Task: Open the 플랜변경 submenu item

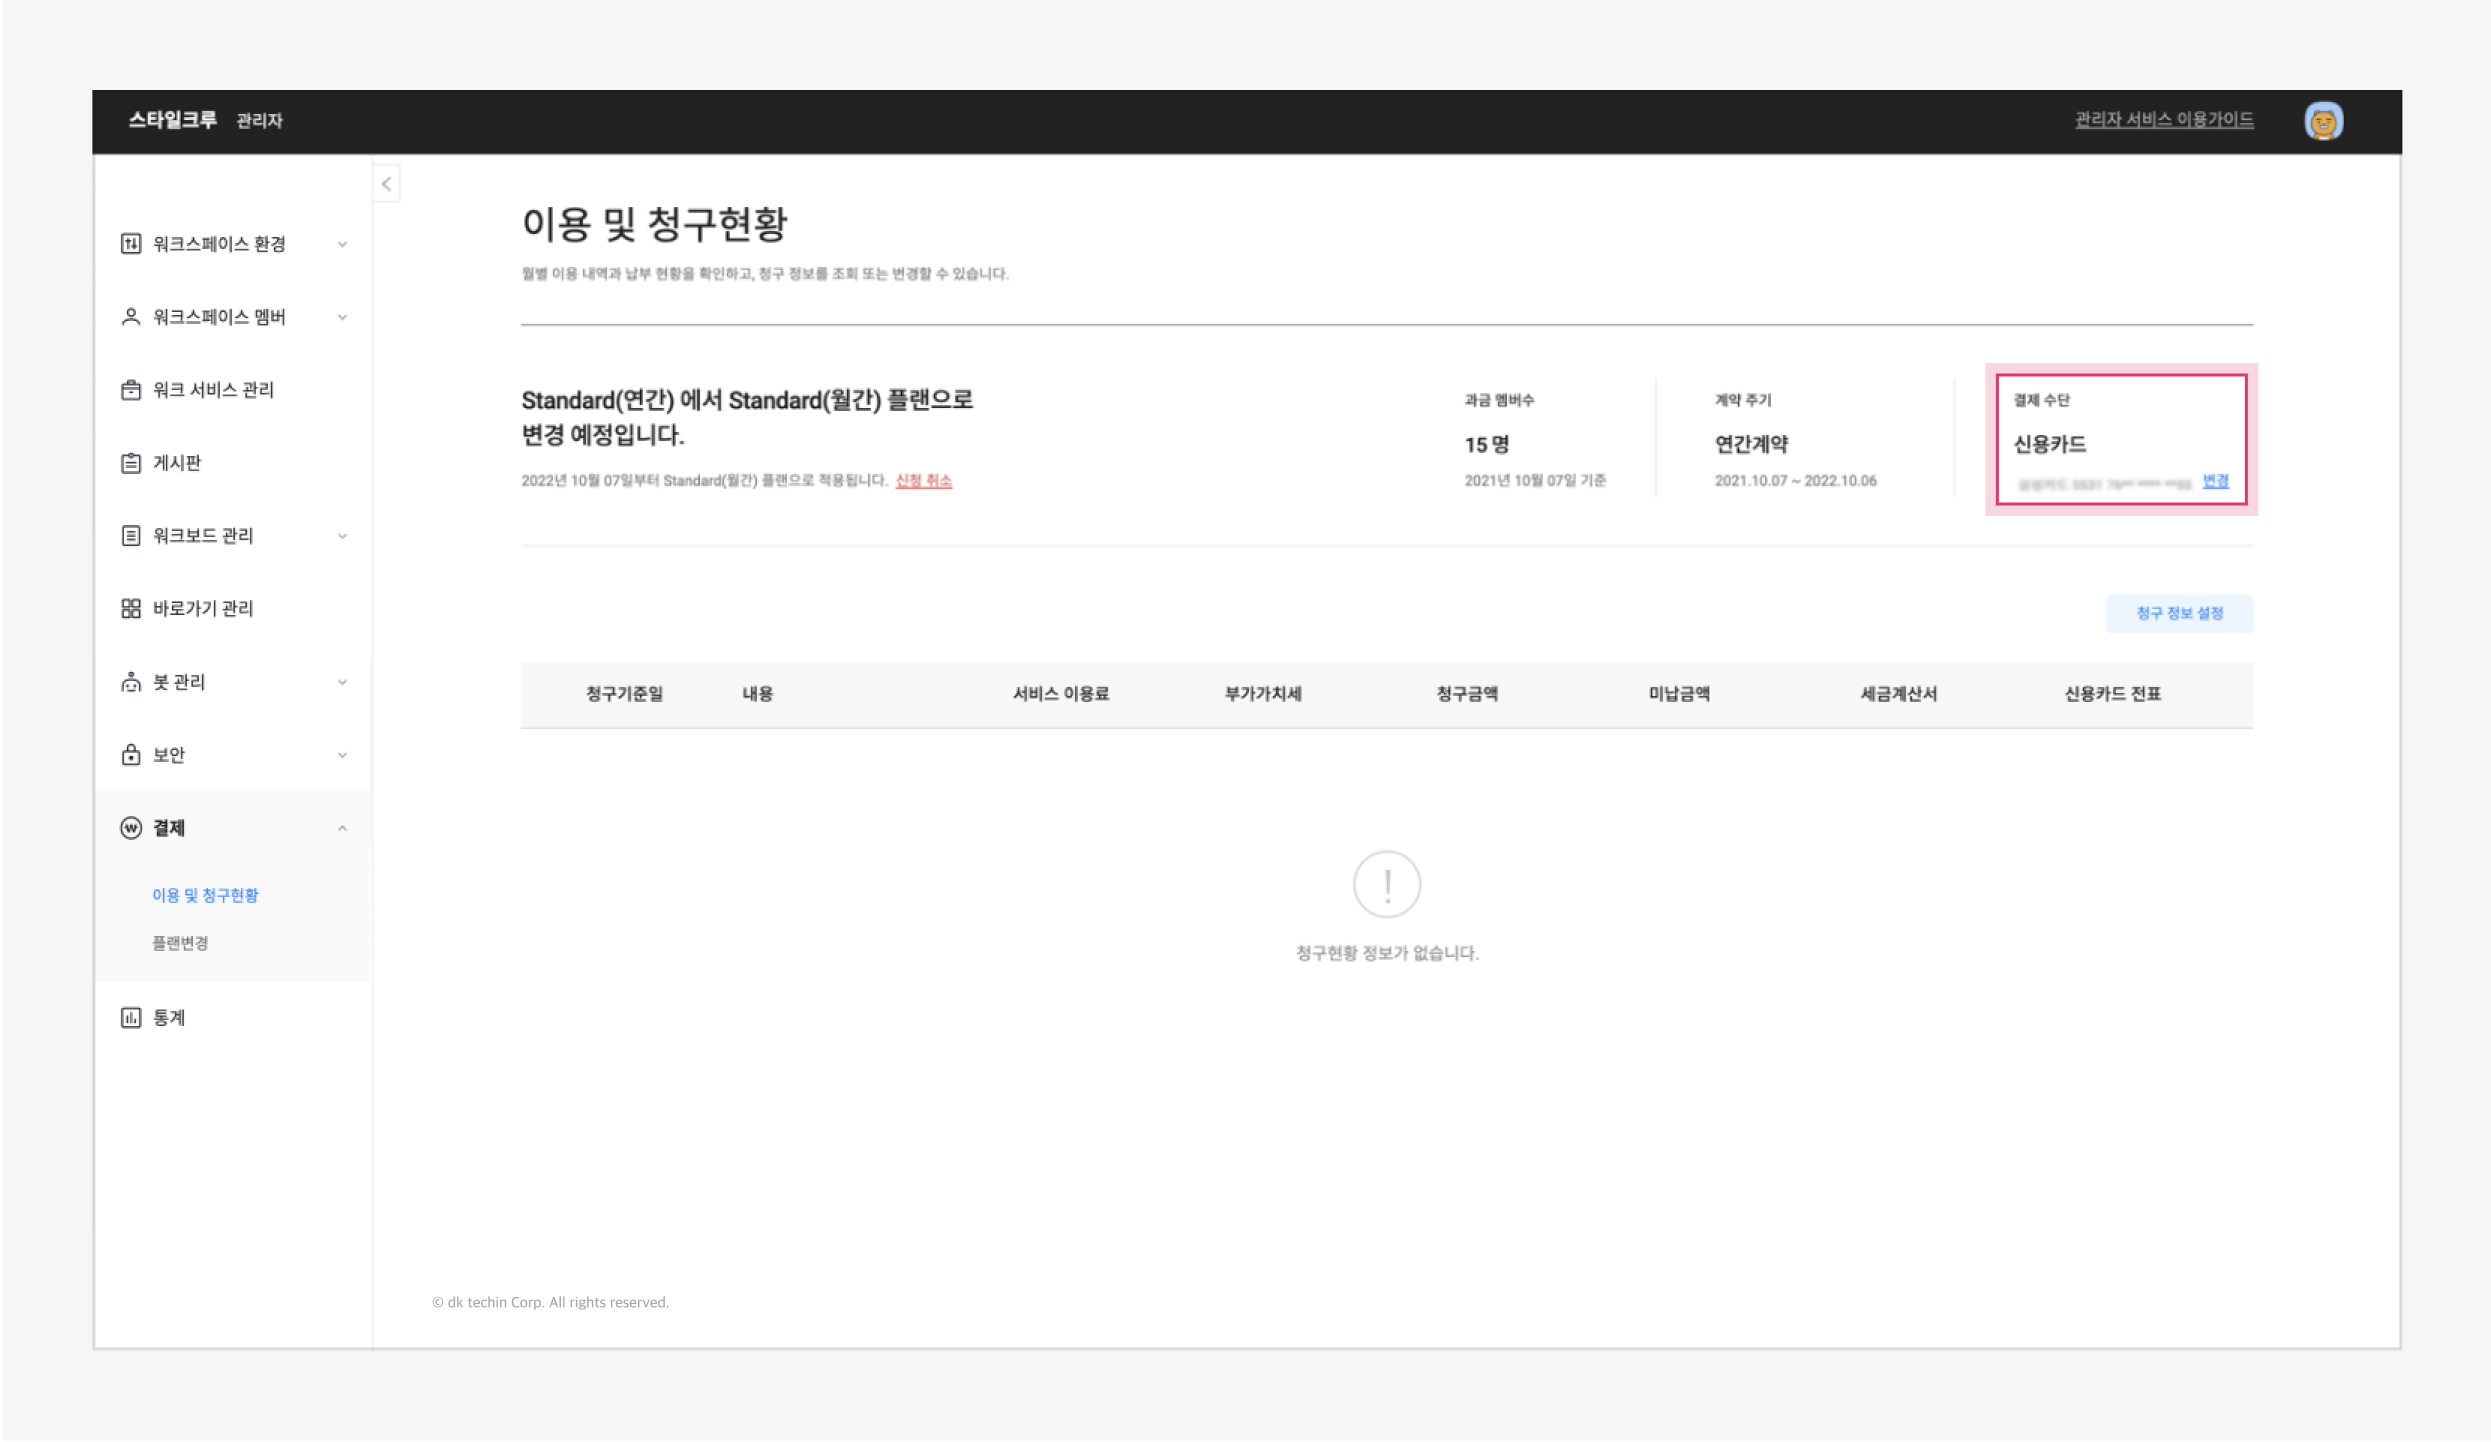Action: [x=180, y=943]
